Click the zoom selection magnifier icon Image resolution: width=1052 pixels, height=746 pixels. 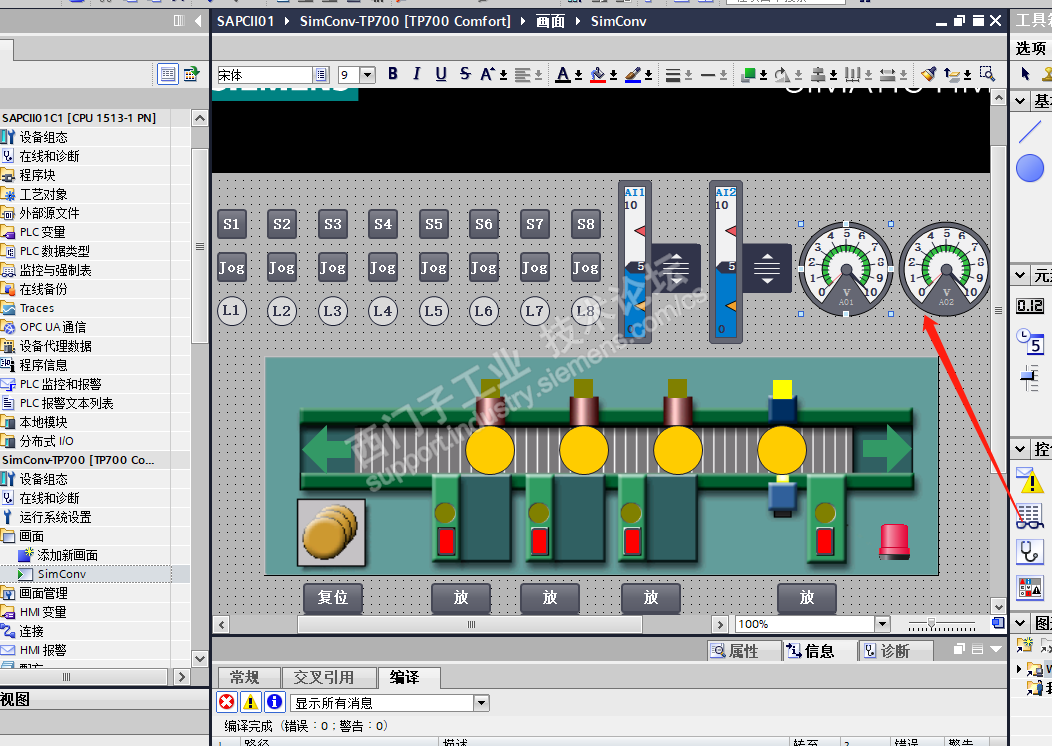point(987,74)
